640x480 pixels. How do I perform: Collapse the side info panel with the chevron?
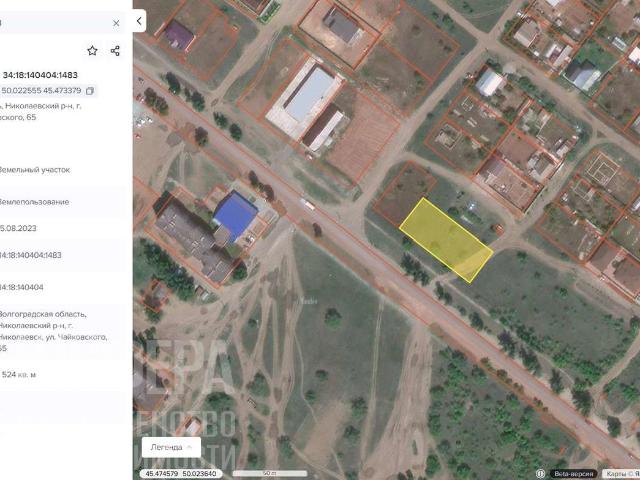pyautogui.click(x=139, y=20)
